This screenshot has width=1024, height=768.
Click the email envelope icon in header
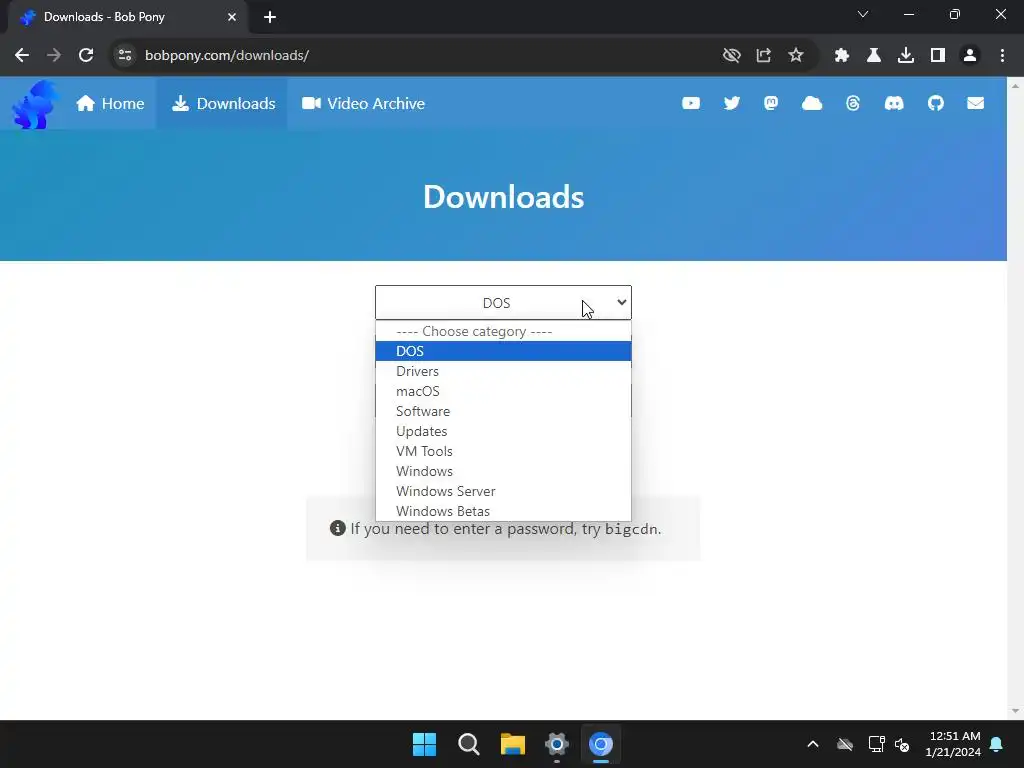pyautogui.click(x=975, y=103)
